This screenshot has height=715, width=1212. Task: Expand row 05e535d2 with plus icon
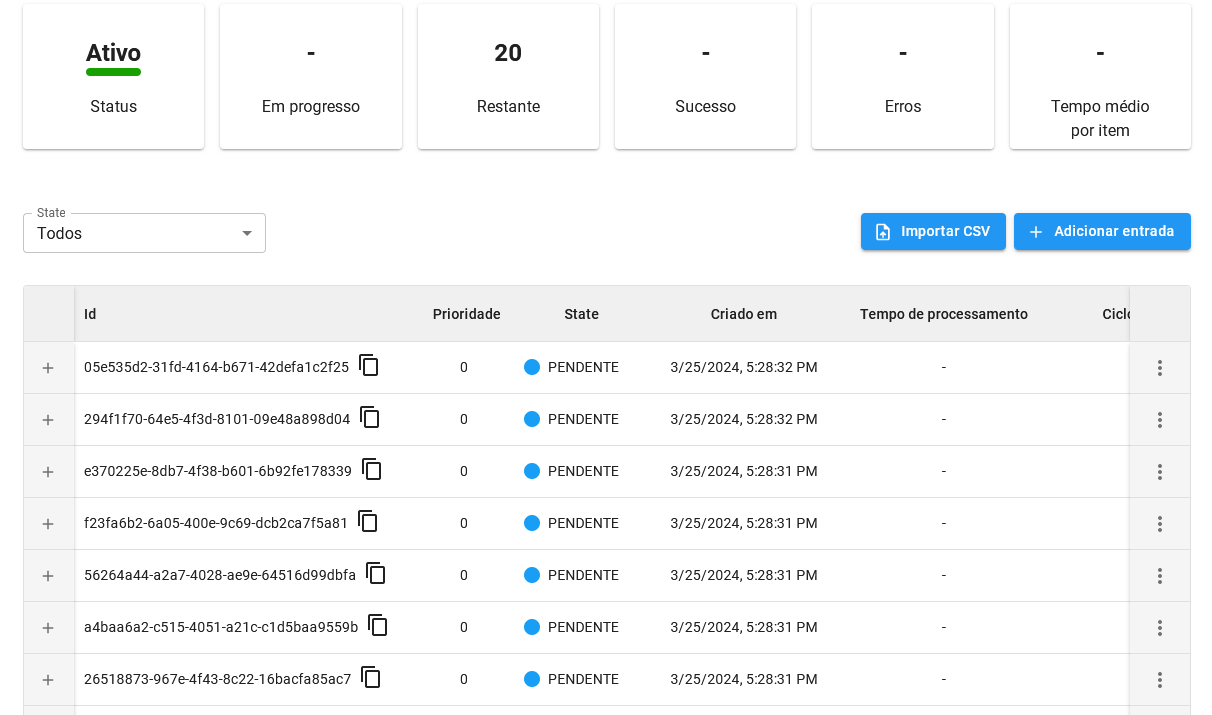tap(48, 368)
